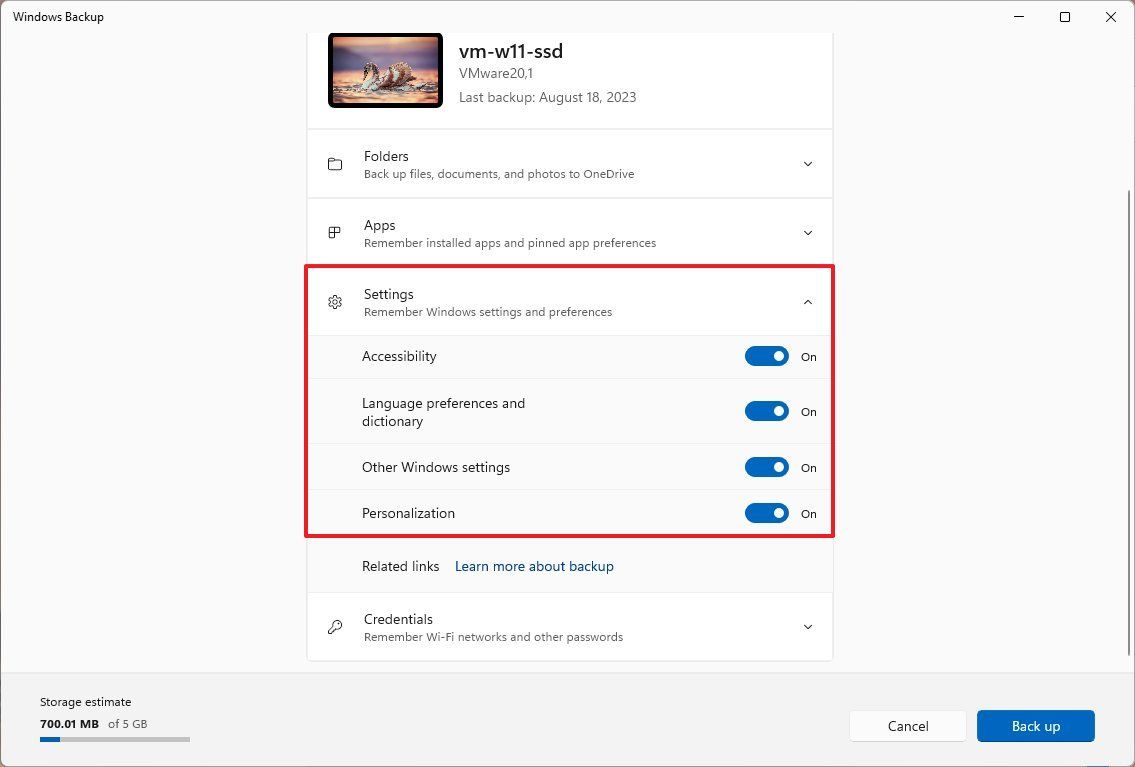
Task: Click the Settings gear icon
Action: pos(335,301)
